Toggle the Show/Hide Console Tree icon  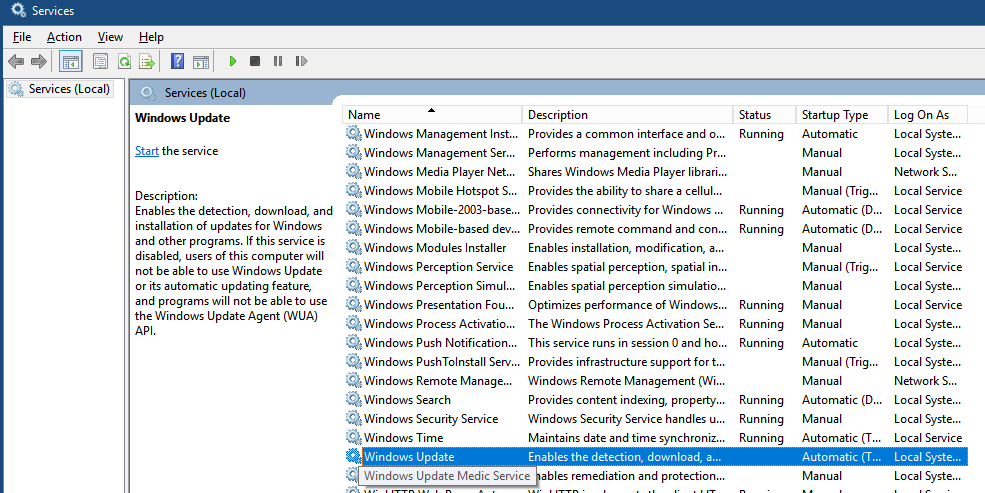coord(71,62)
